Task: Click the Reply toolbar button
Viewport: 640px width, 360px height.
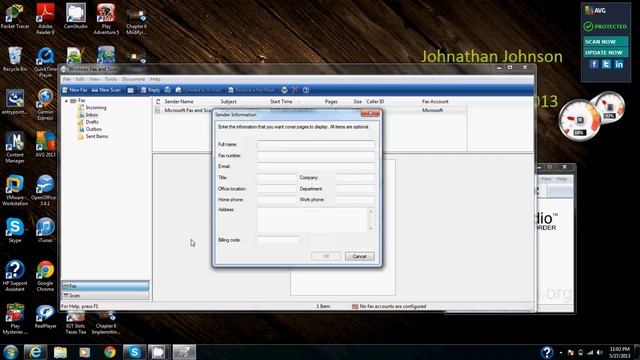Action: (150, 90)
